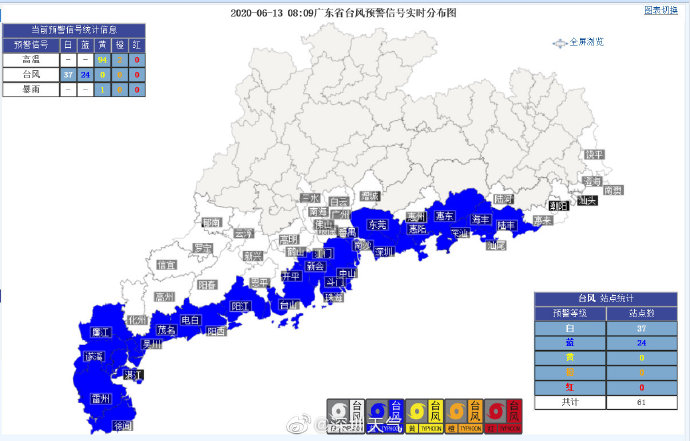Click the 湛江 station label on the map
690x441 pixels.
(133, 375)
